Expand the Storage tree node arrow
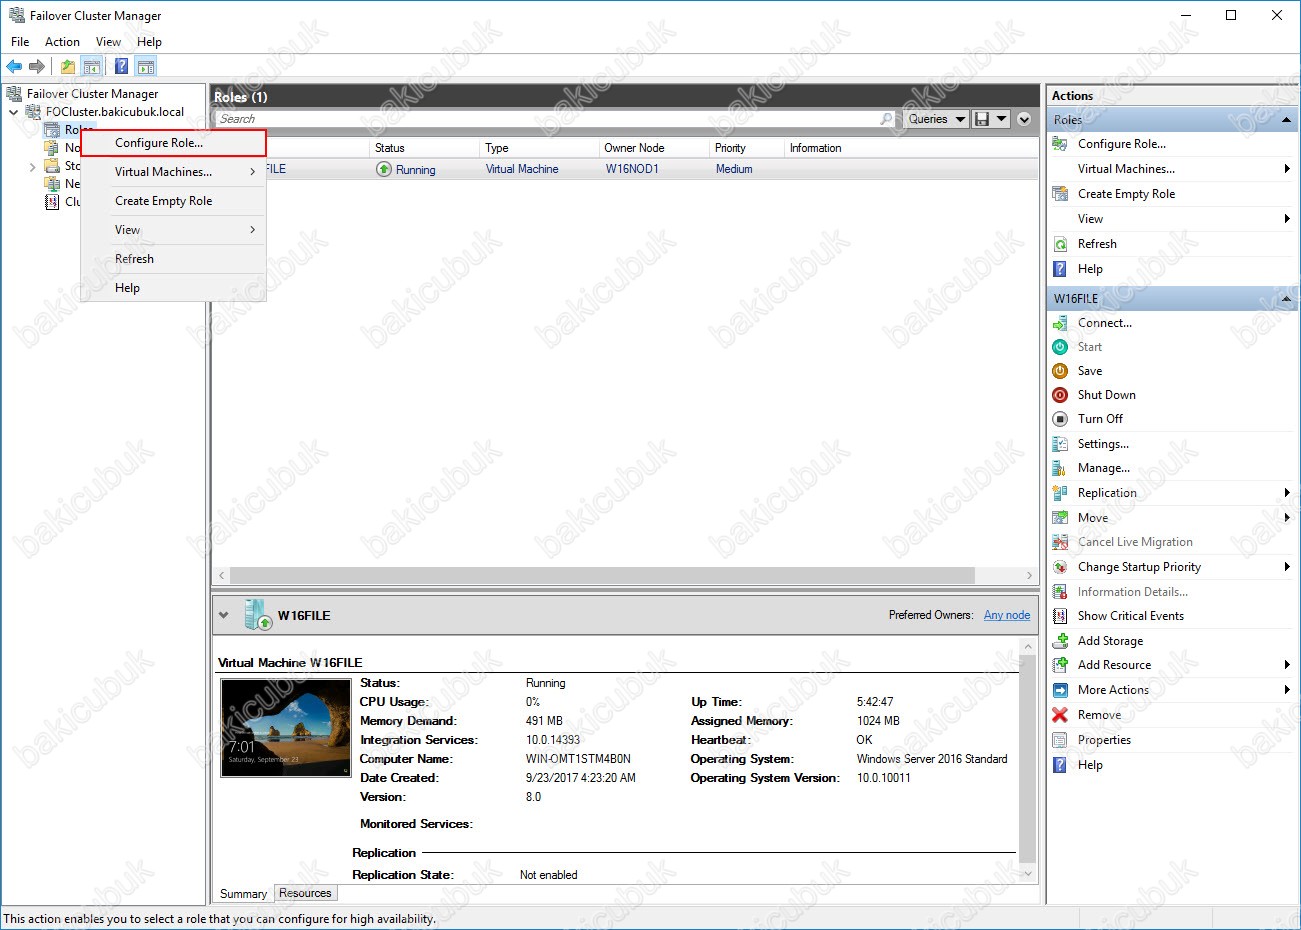The height and width of the screenshot is (930, 1301). [x=32, y=167]
